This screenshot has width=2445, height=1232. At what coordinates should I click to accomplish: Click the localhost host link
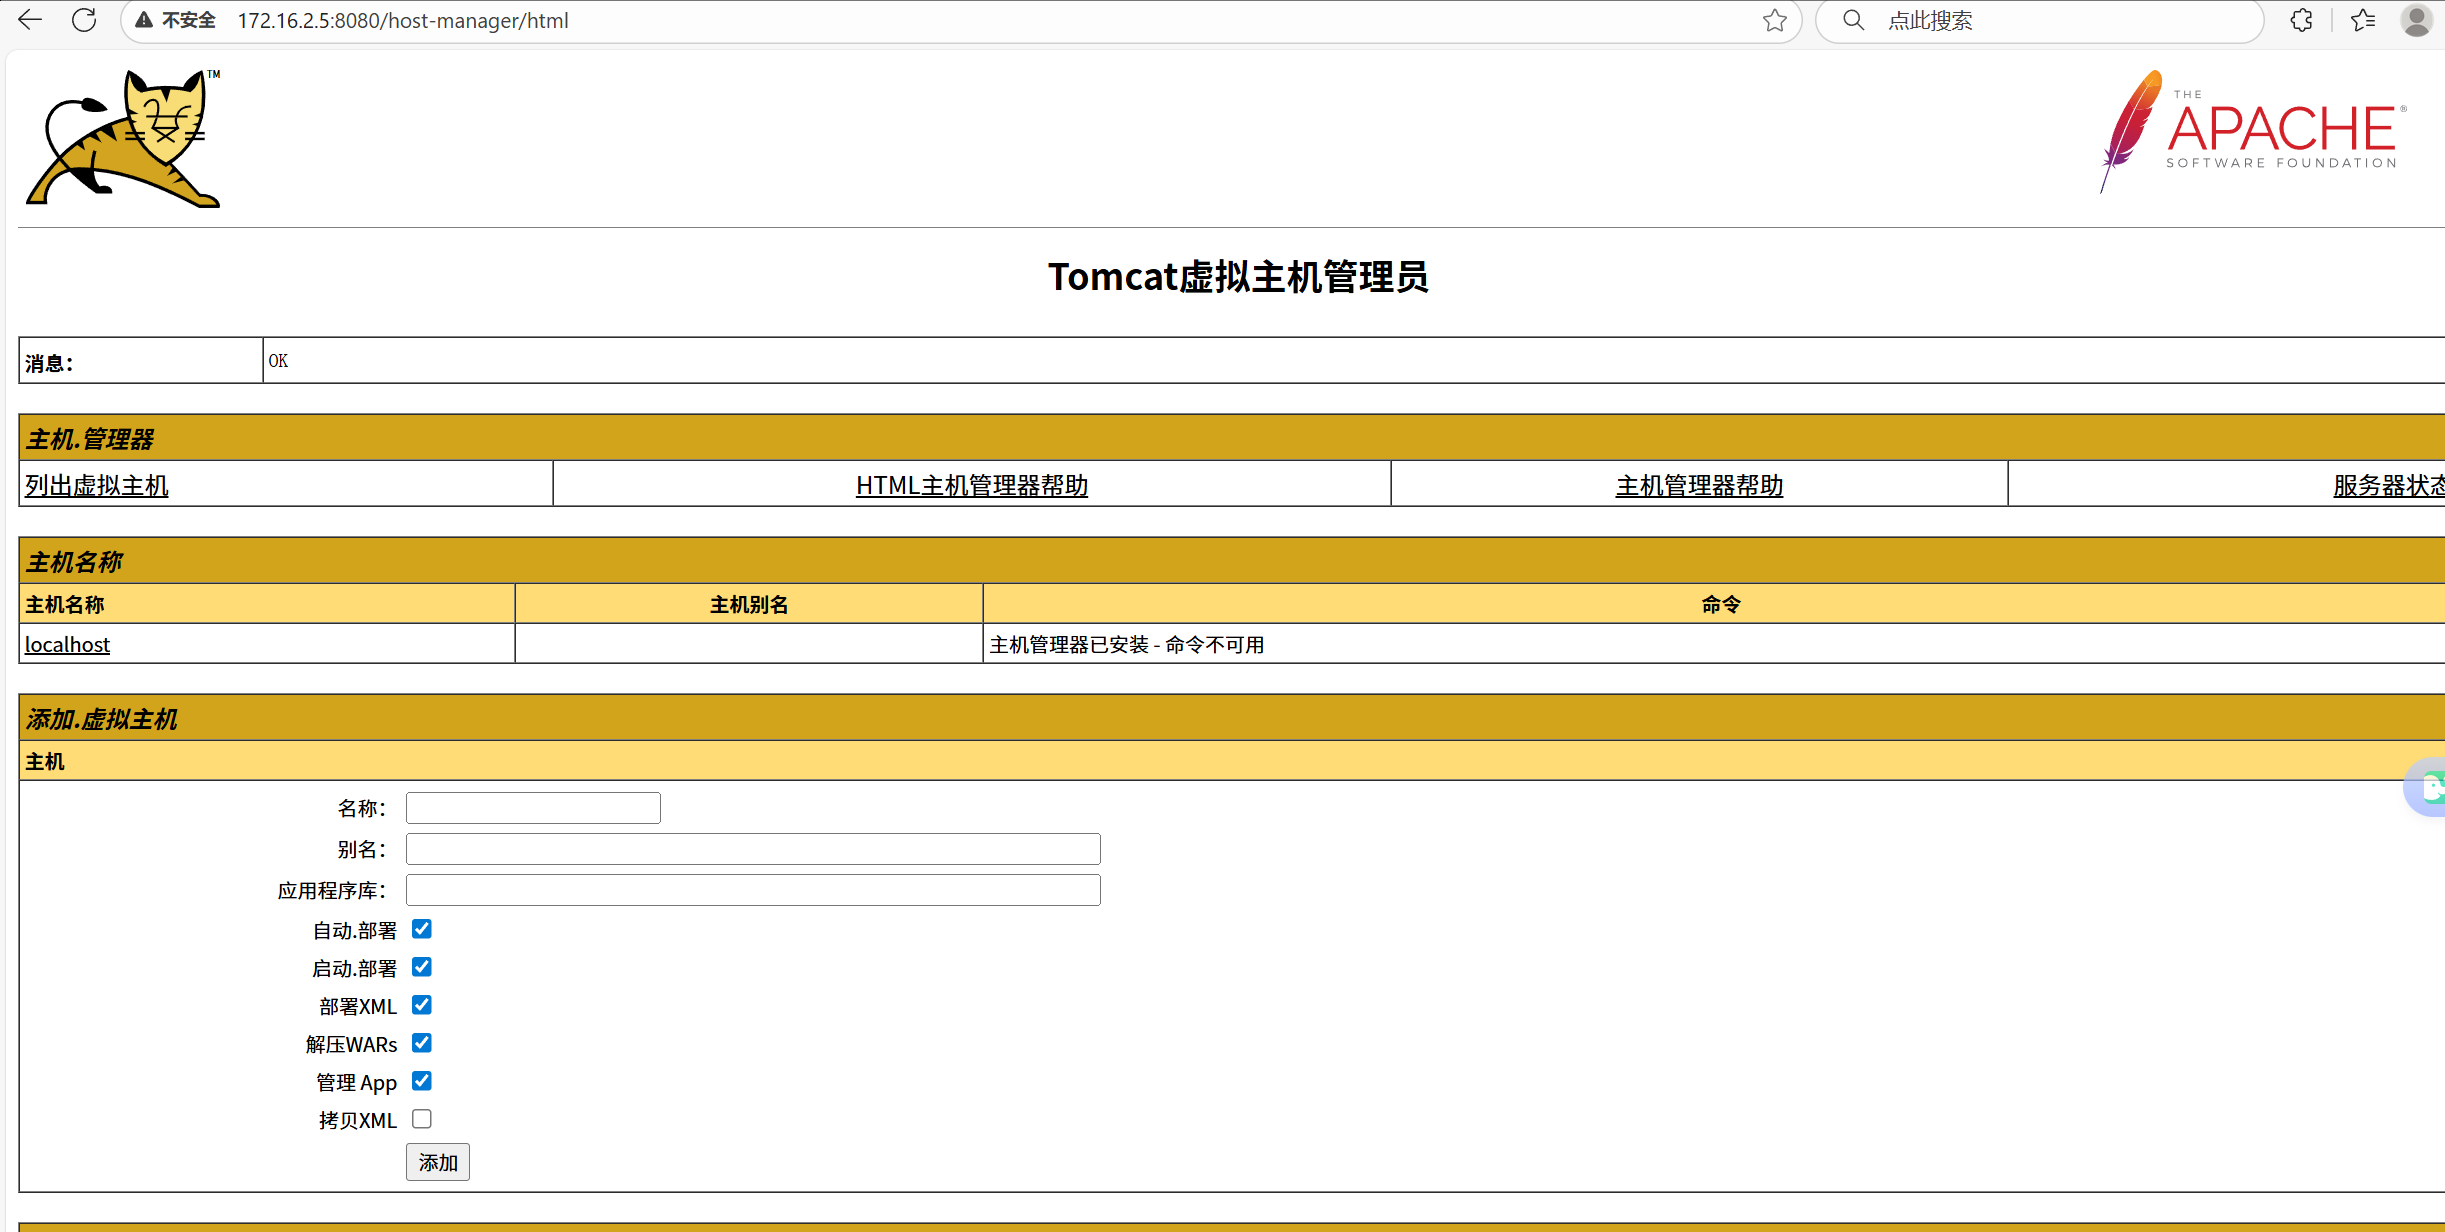click(x=67, y=644)
